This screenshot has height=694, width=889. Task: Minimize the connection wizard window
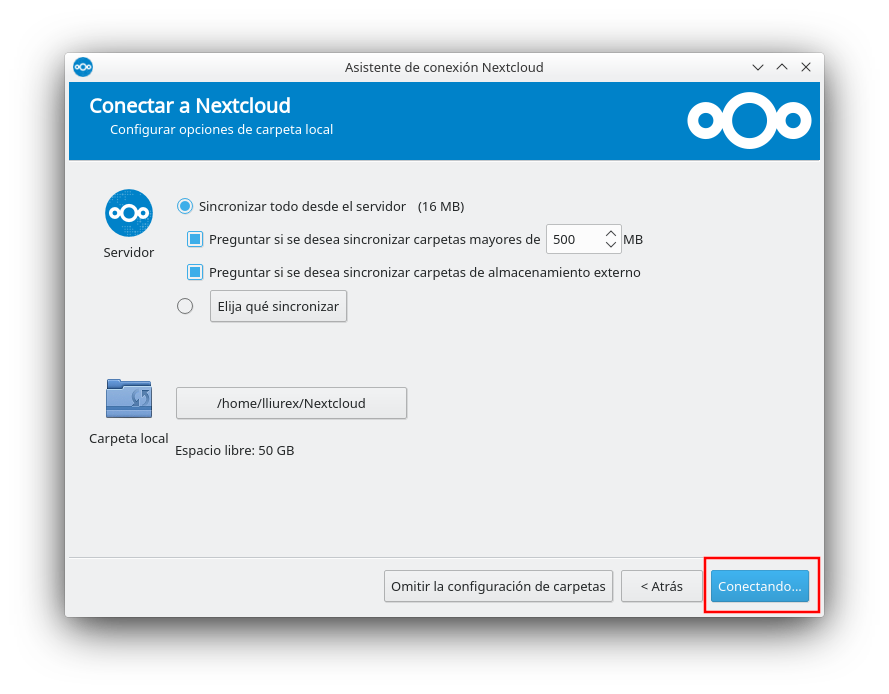[x=759, y=67]
